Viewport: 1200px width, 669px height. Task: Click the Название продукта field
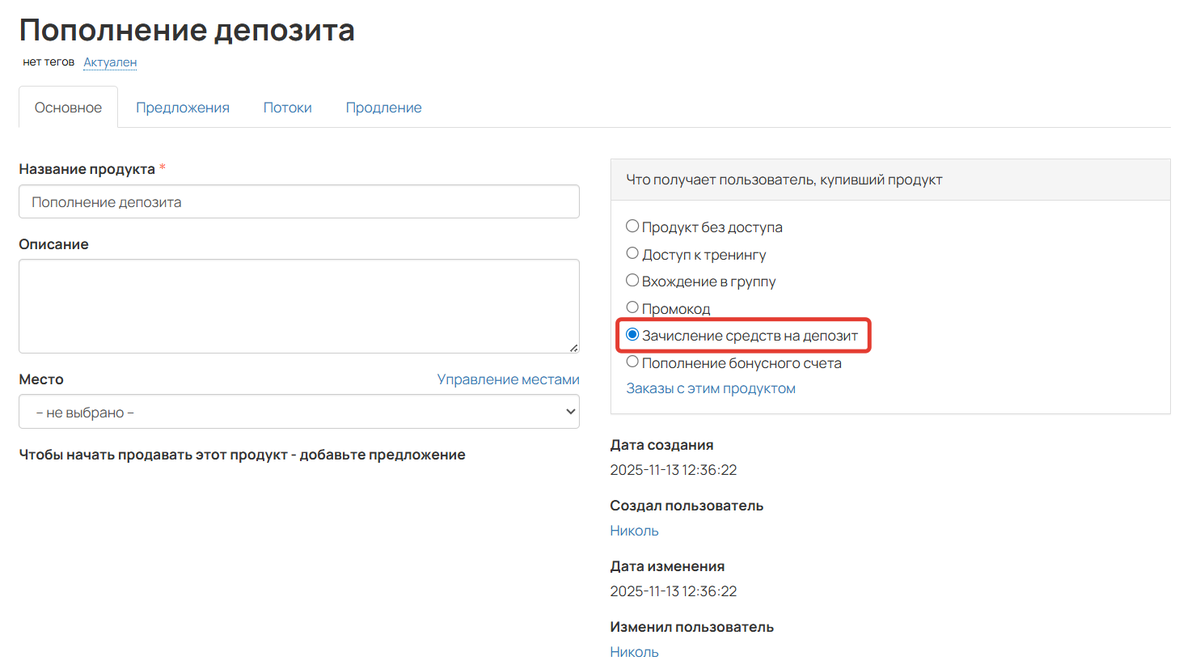pyautogui.click(x=299, y=201)
